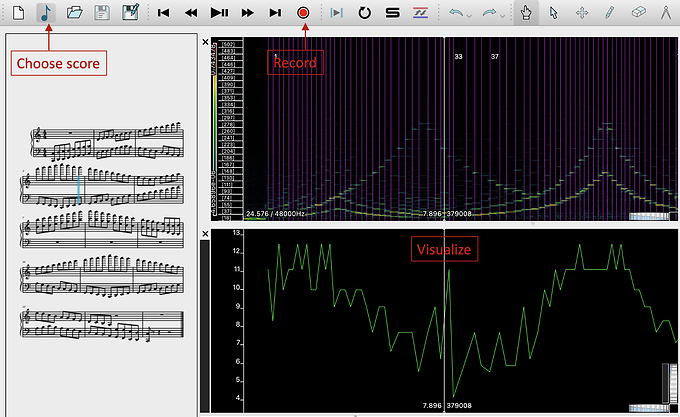Save session with the floppy disk icon

pos(101,13)
